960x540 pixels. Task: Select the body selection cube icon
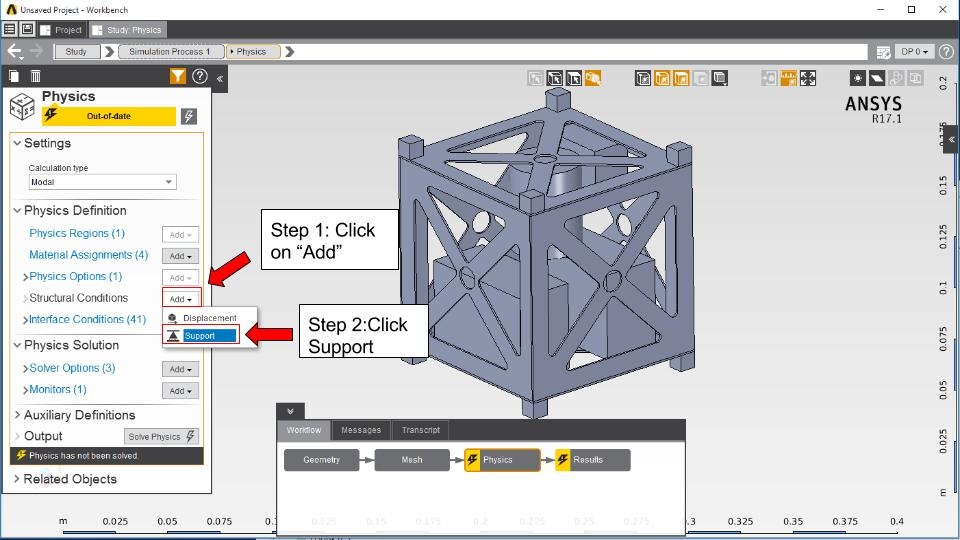(x=555, y=78)
